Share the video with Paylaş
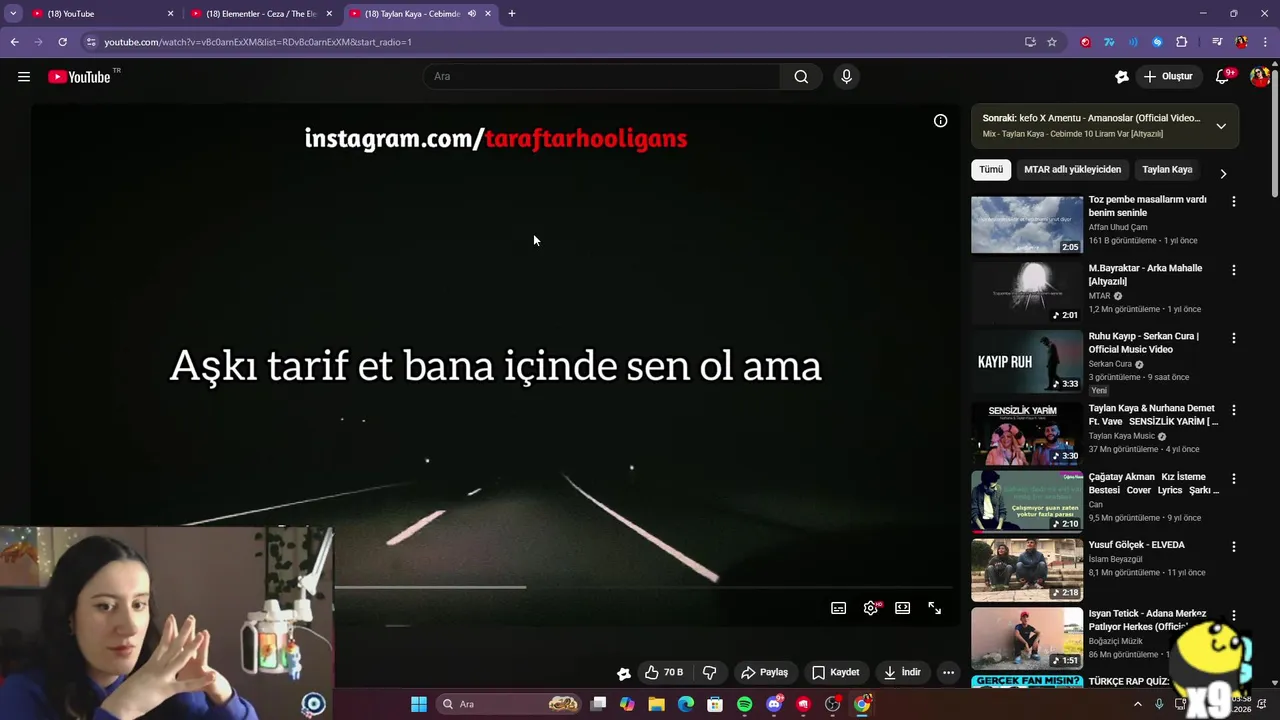 tap(764, 672)
